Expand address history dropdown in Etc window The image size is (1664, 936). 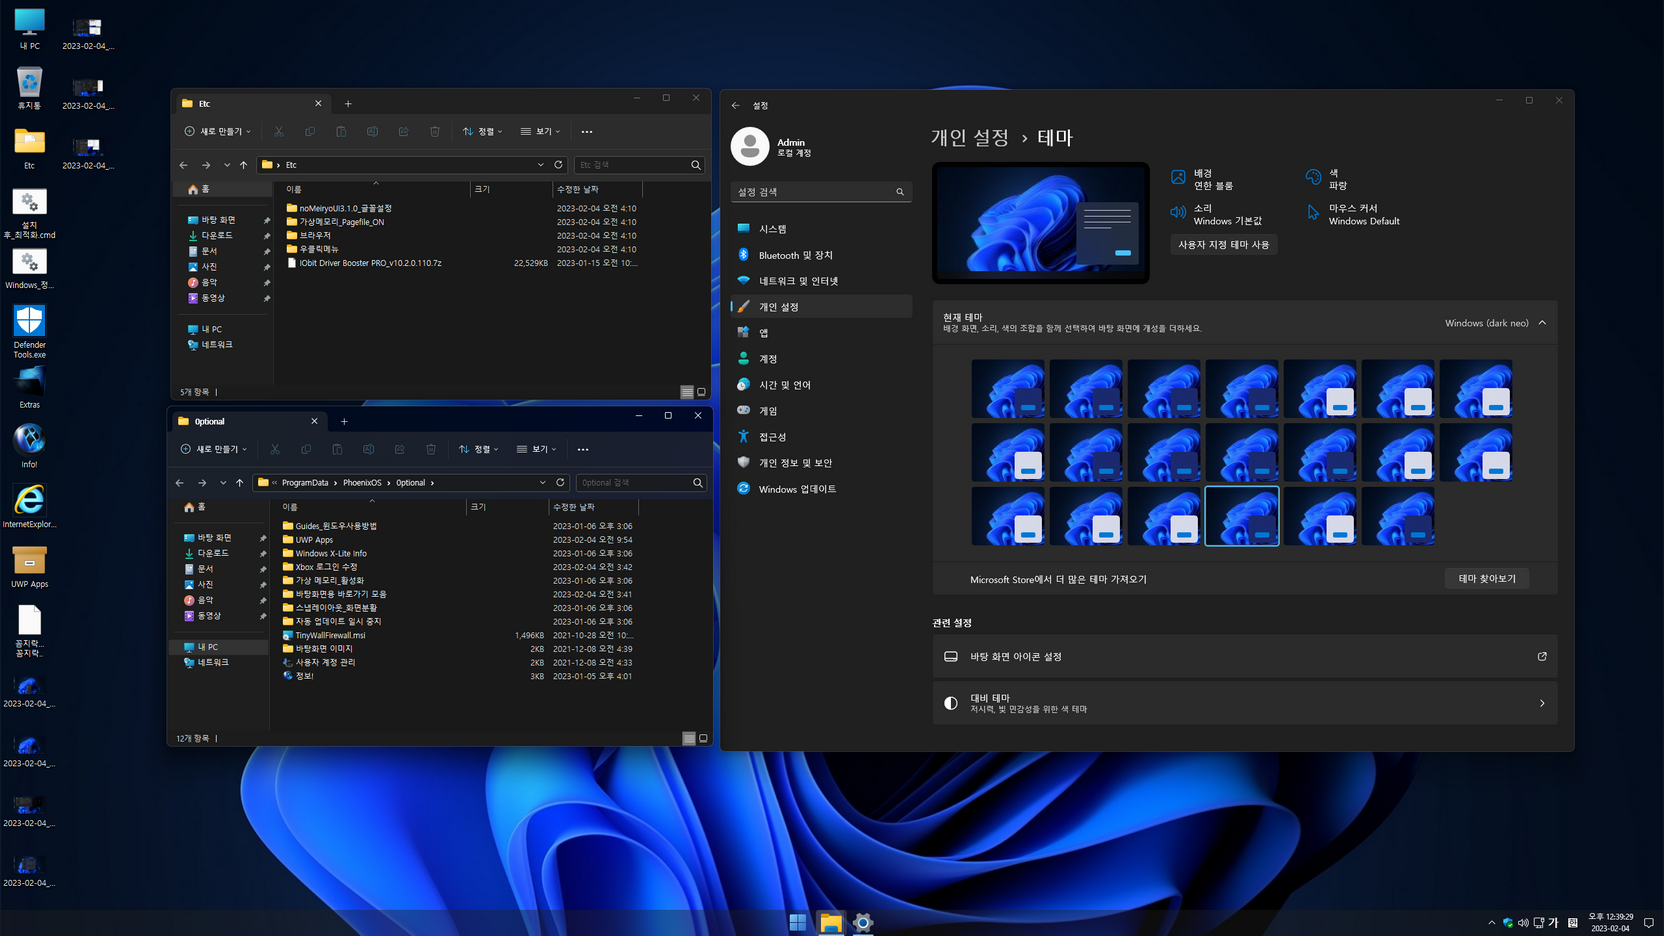click(541, 165)
